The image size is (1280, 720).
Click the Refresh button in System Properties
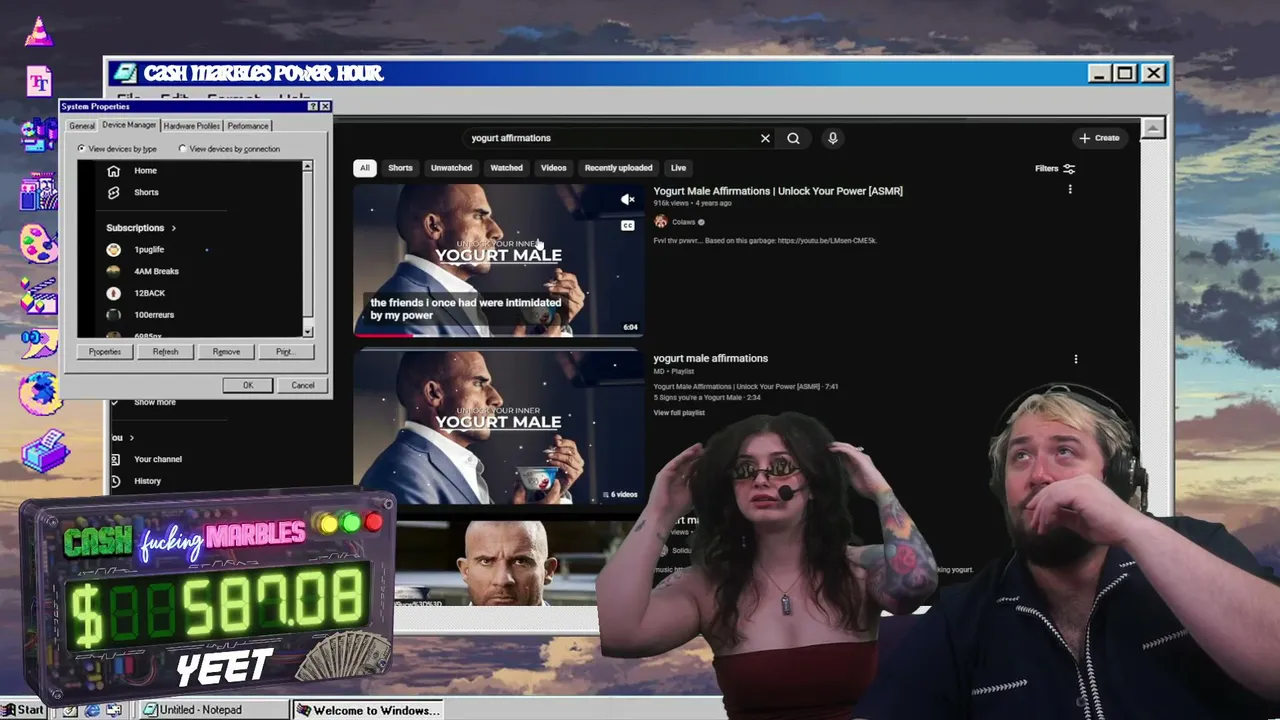165,352
